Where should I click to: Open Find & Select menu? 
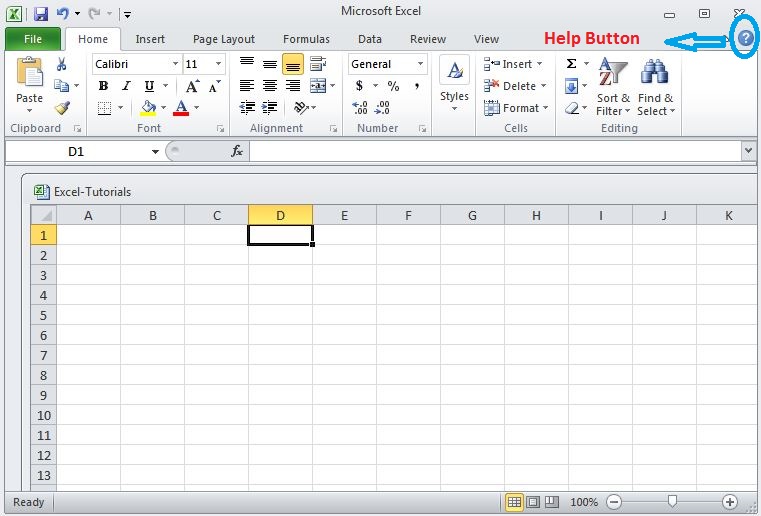click(656, 87)
